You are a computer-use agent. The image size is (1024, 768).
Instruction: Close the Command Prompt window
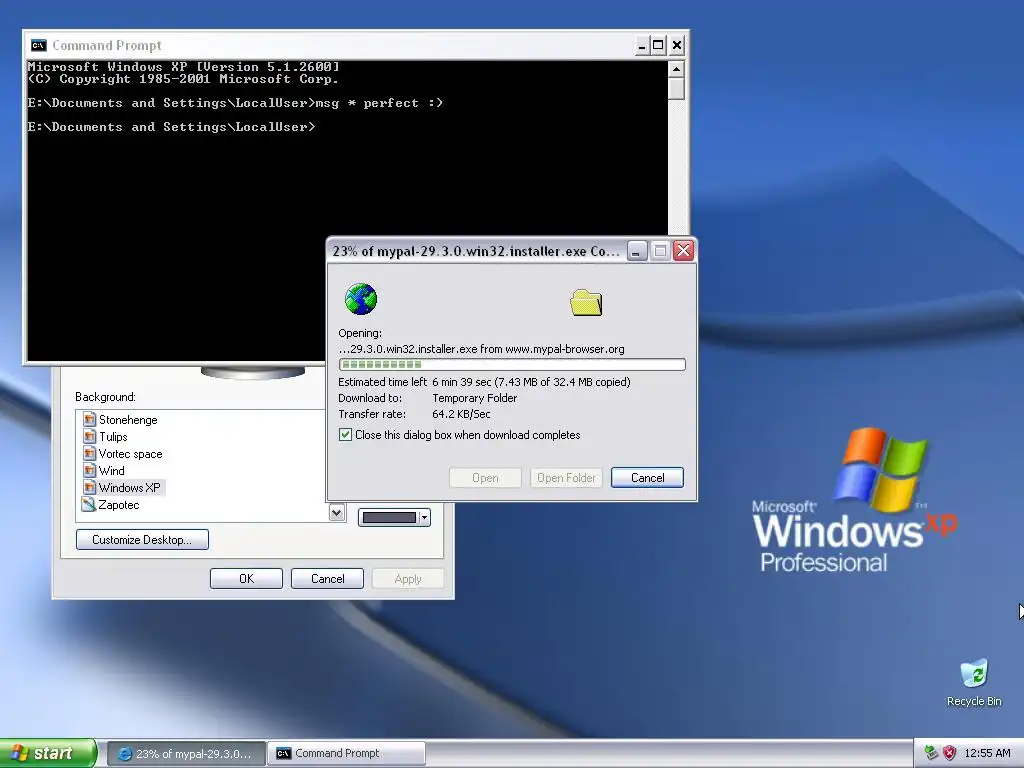(x=677, y=45)
